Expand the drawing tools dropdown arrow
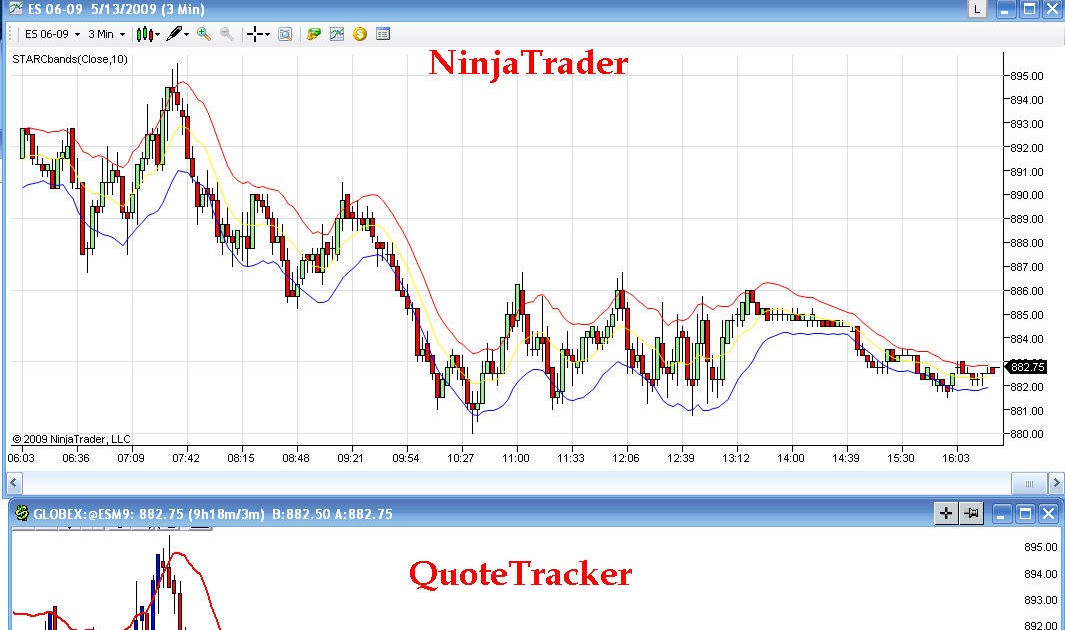The image size is (1065, 630). point(186,35)
